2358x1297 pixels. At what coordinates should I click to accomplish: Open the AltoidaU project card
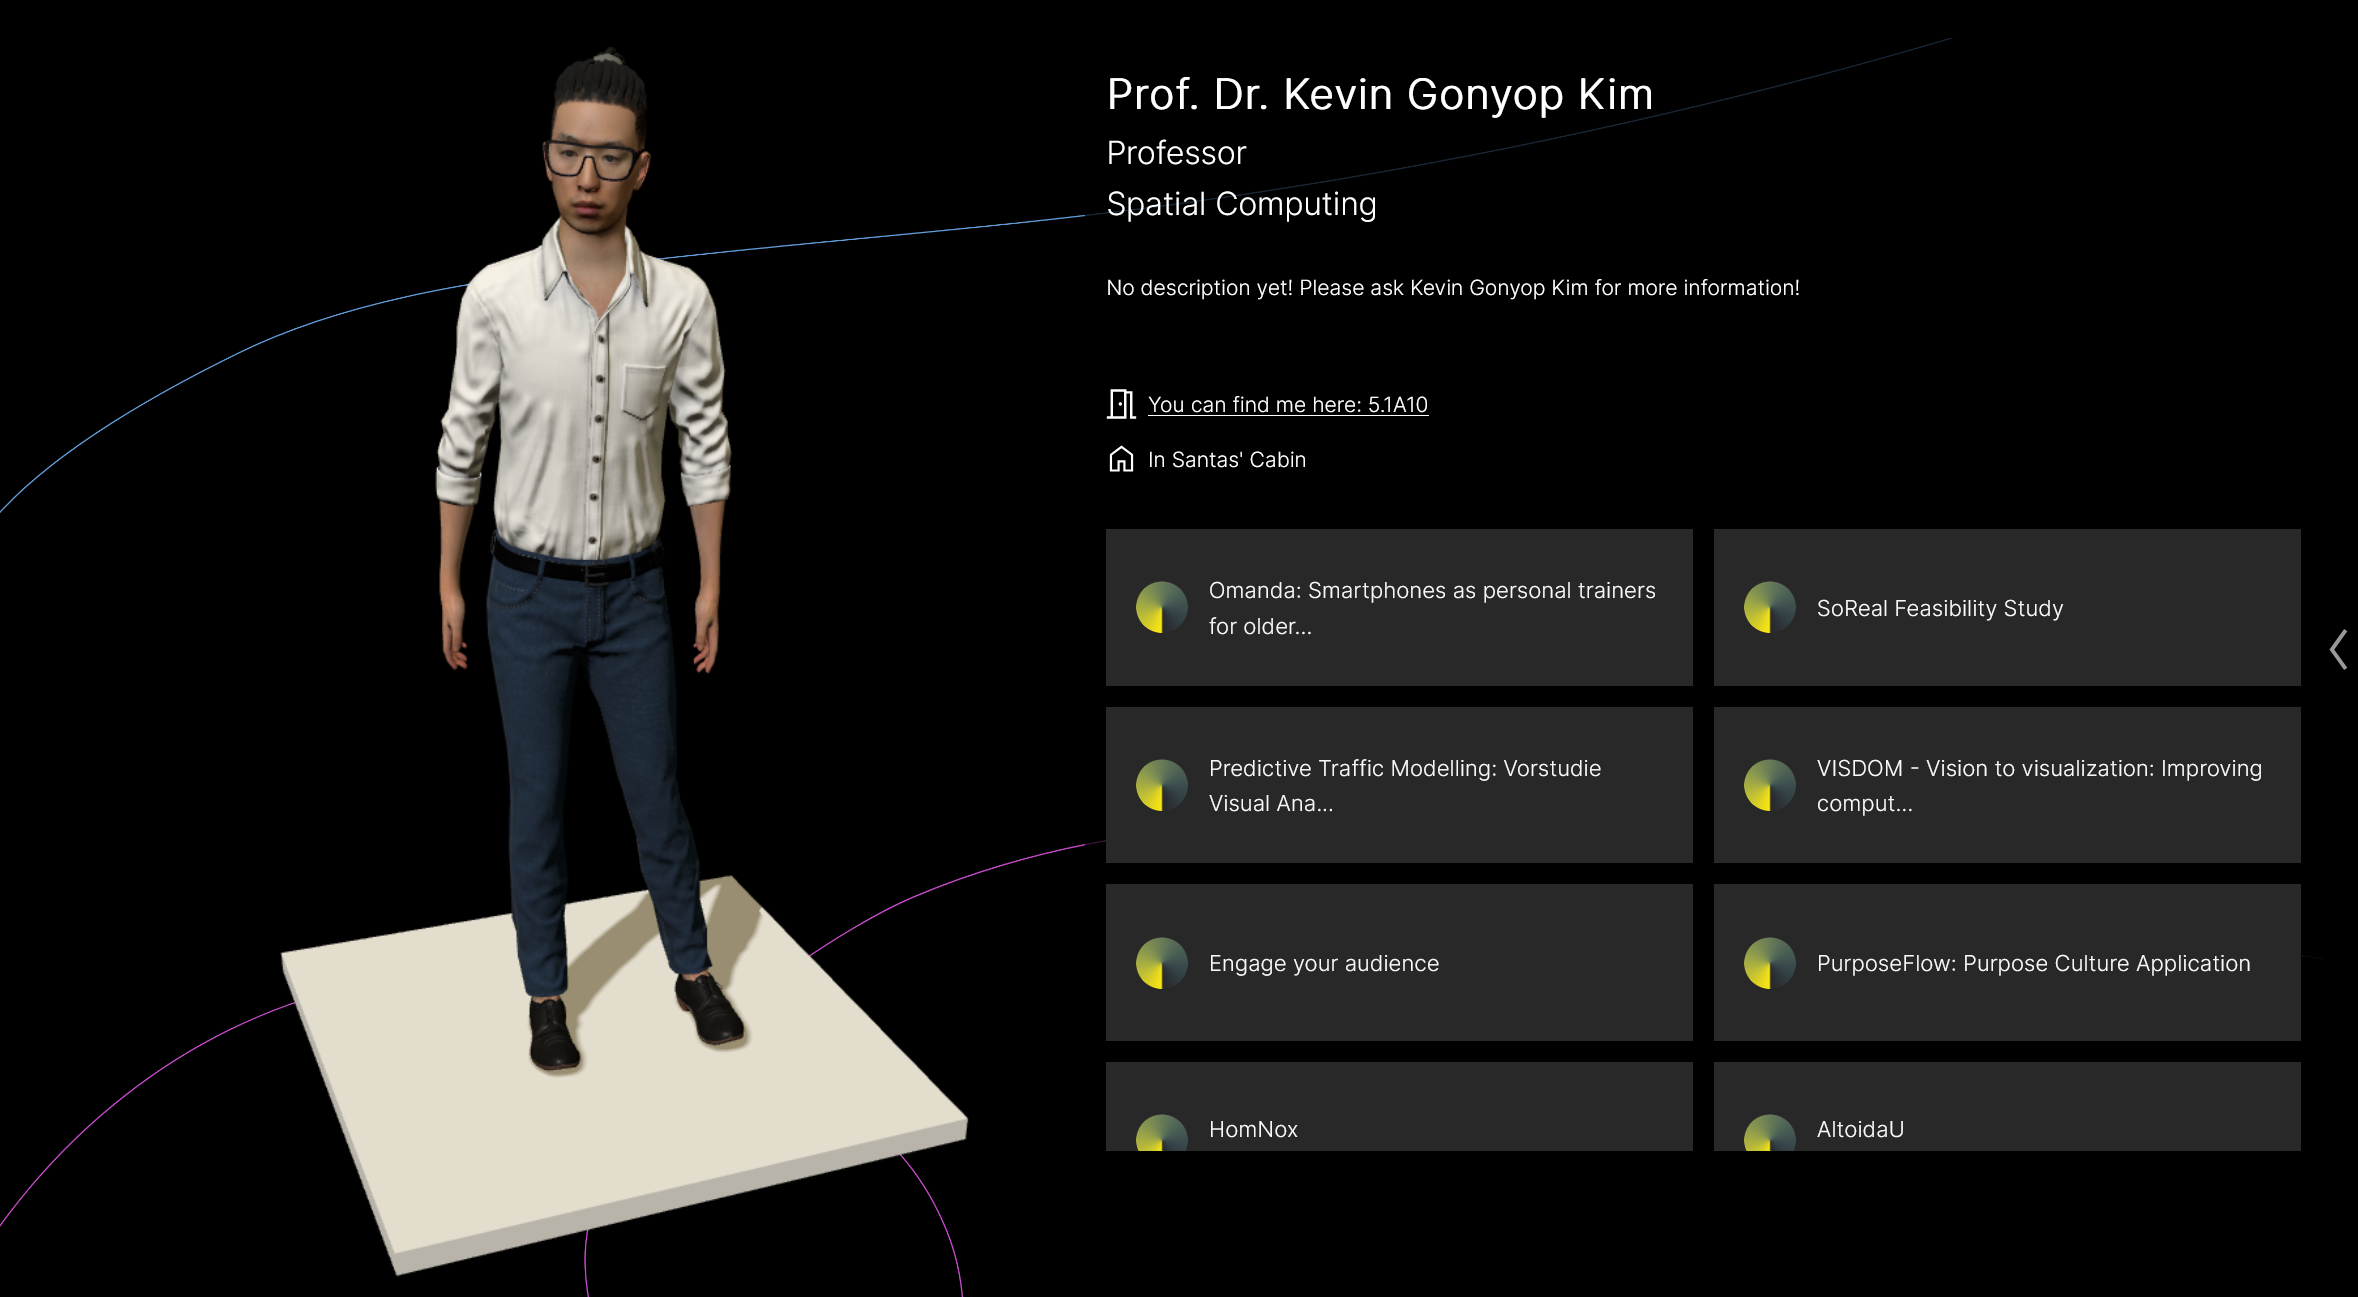coord(2007,1107)
